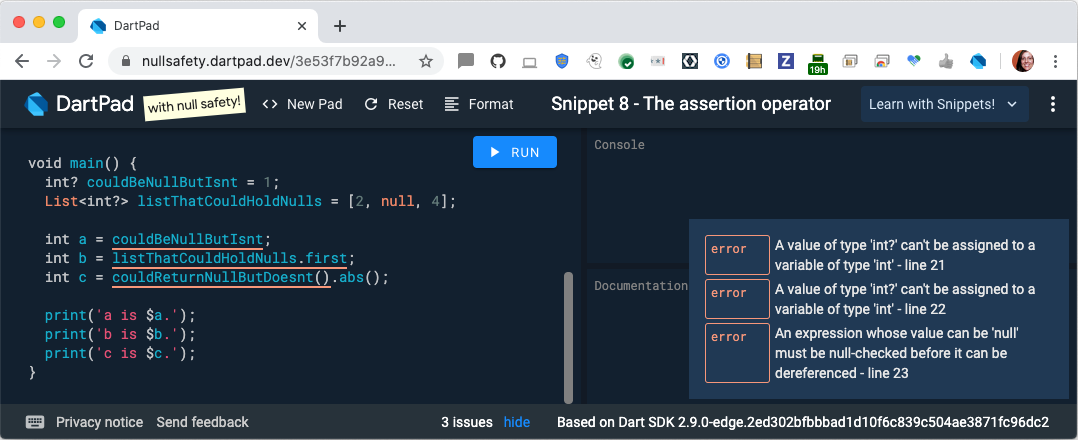Click the Dart extension icon in browser toolbar
This screenshot has height=440, width=1078.
(x=978, y=61)
